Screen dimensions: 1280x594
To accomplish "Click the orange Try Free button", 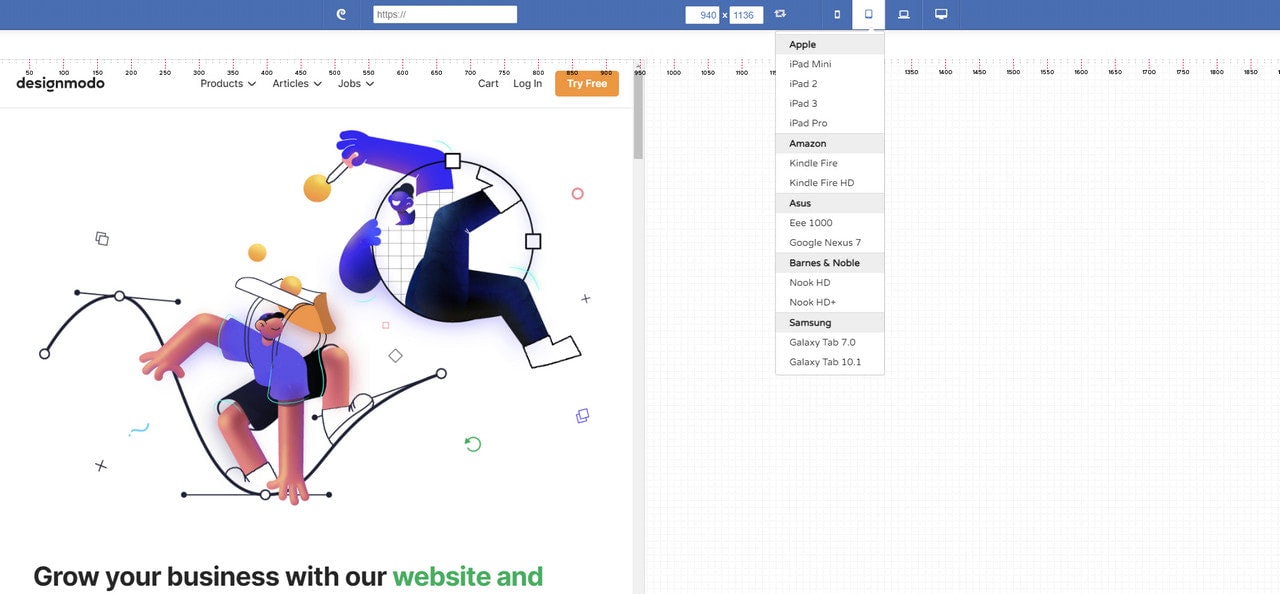I will pyautogui.click(x=587, y=84).
